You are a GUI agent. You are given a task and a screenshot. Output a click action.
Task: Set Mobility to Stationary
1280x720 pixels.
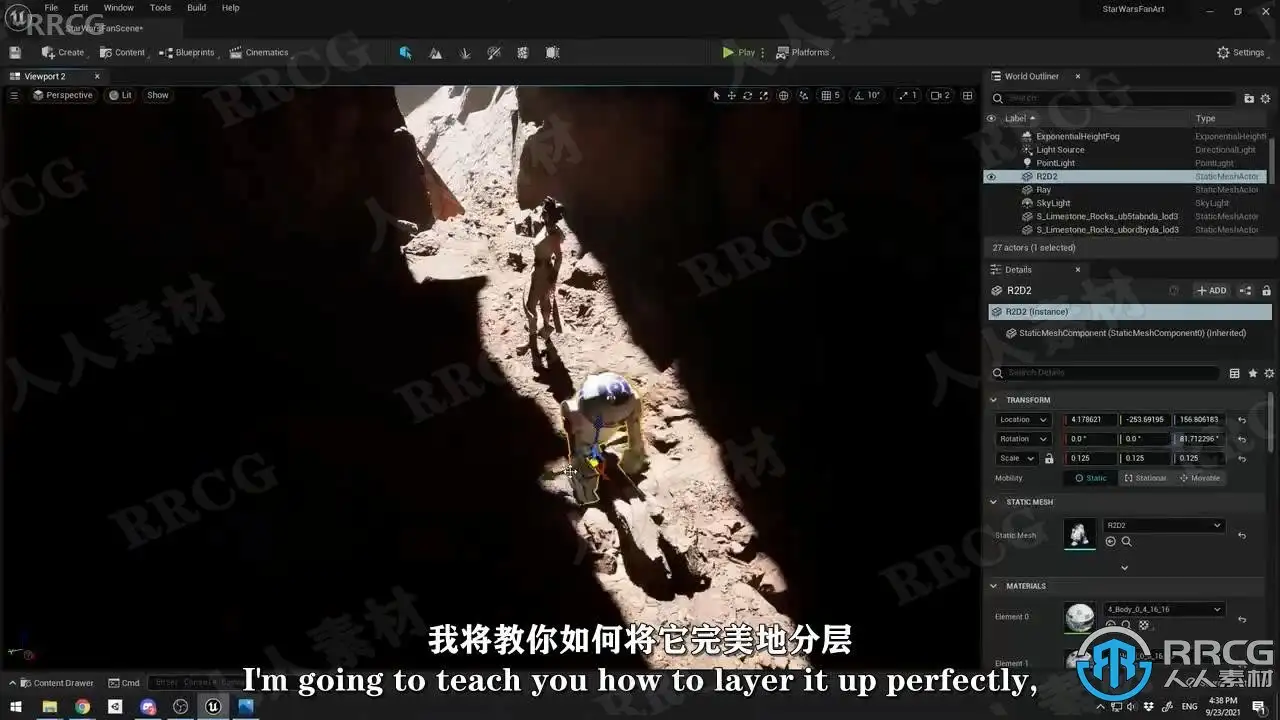coord(1145,478)
